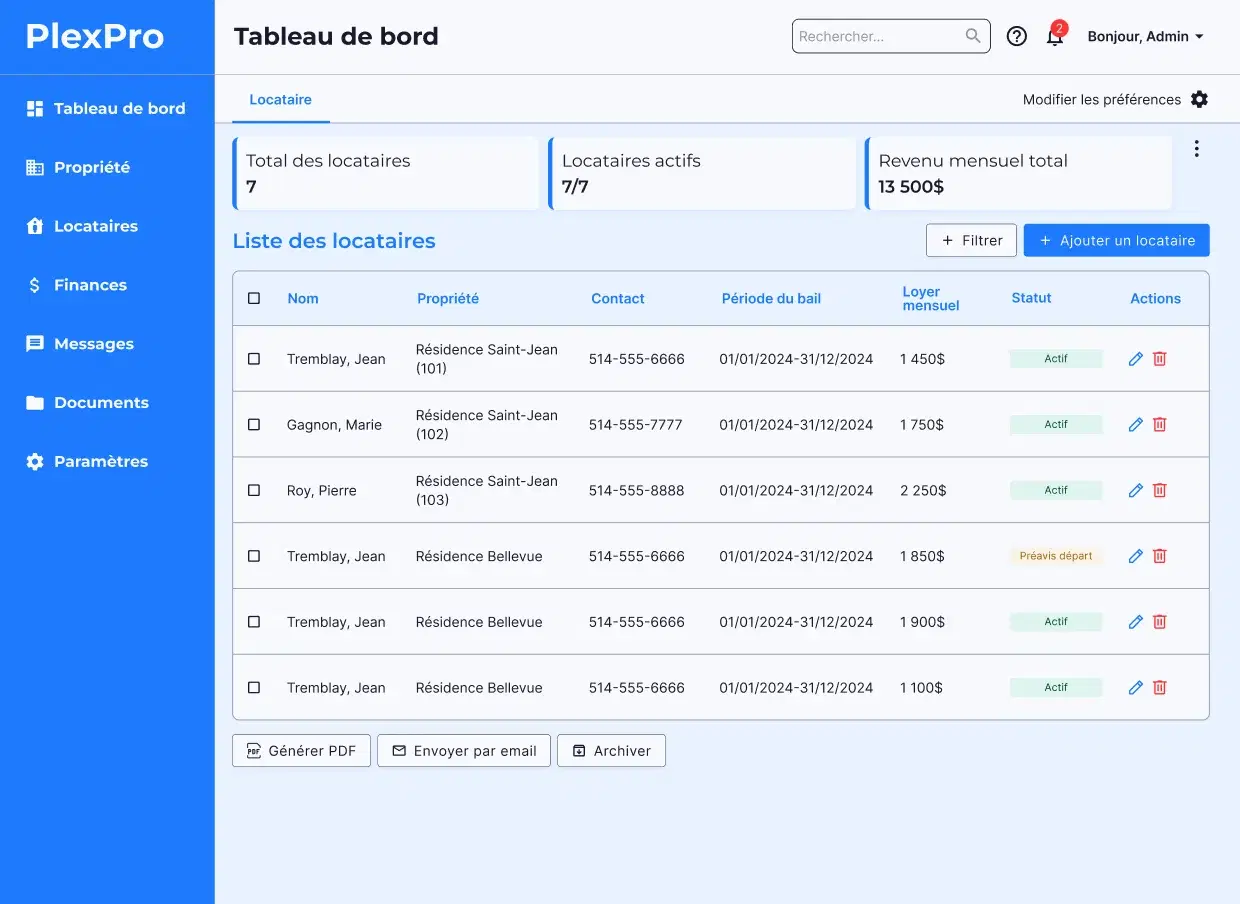Click the preferences gear icon
Screen dimensions: 1240x904
point(1199,100)
